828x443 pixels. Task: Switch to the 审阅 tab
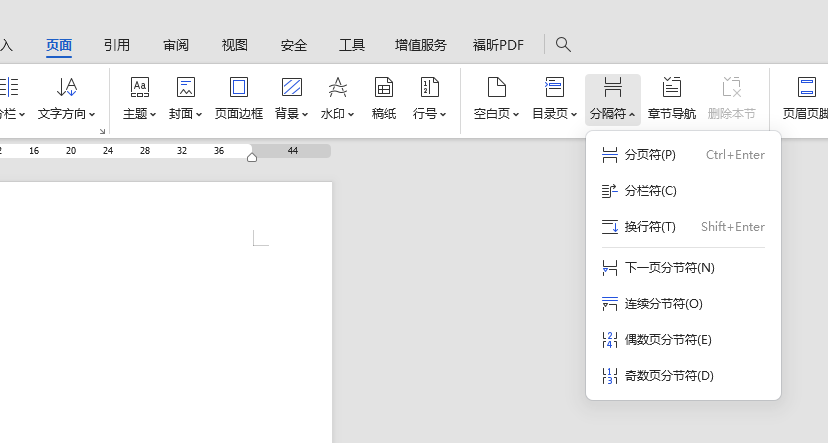pos(176,45)
